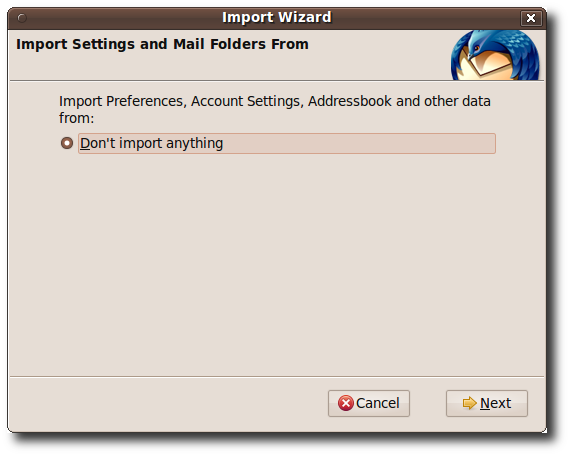Click the Import Settings and Mail Folders heading

click(162, 44)
